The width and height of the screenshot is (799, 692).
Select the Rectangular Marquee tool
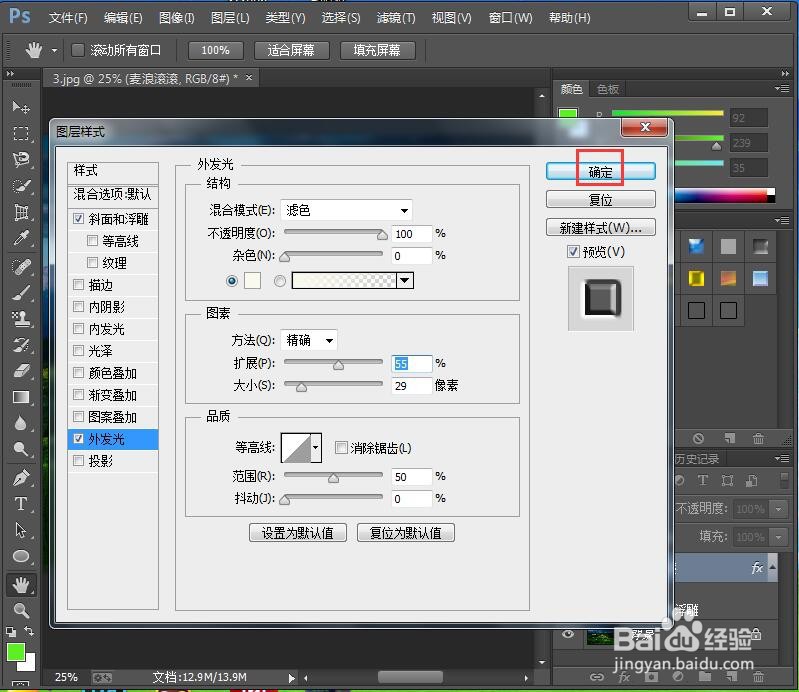(x=21, y=133)
